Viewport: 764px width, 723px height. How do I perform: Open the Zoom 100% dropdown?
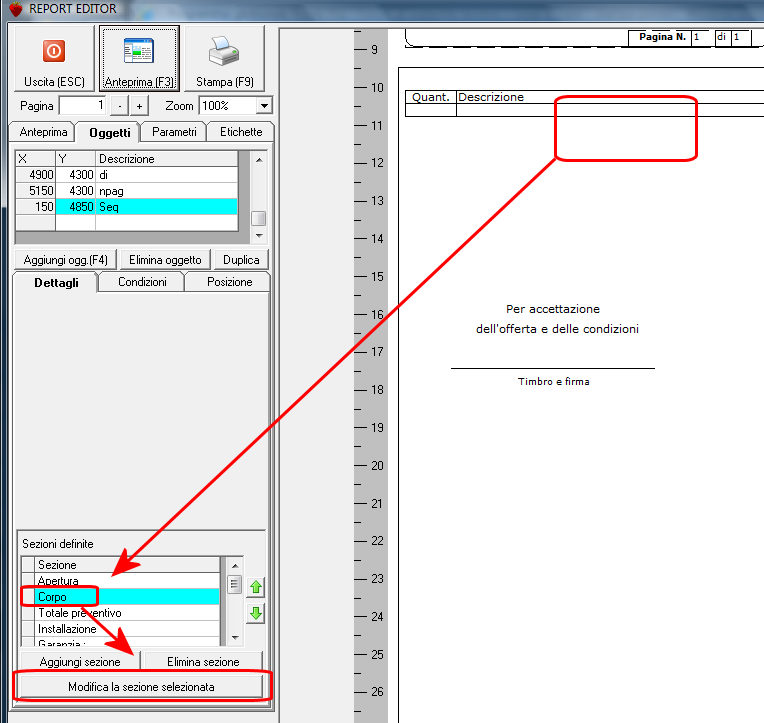[x=264, y=106]
